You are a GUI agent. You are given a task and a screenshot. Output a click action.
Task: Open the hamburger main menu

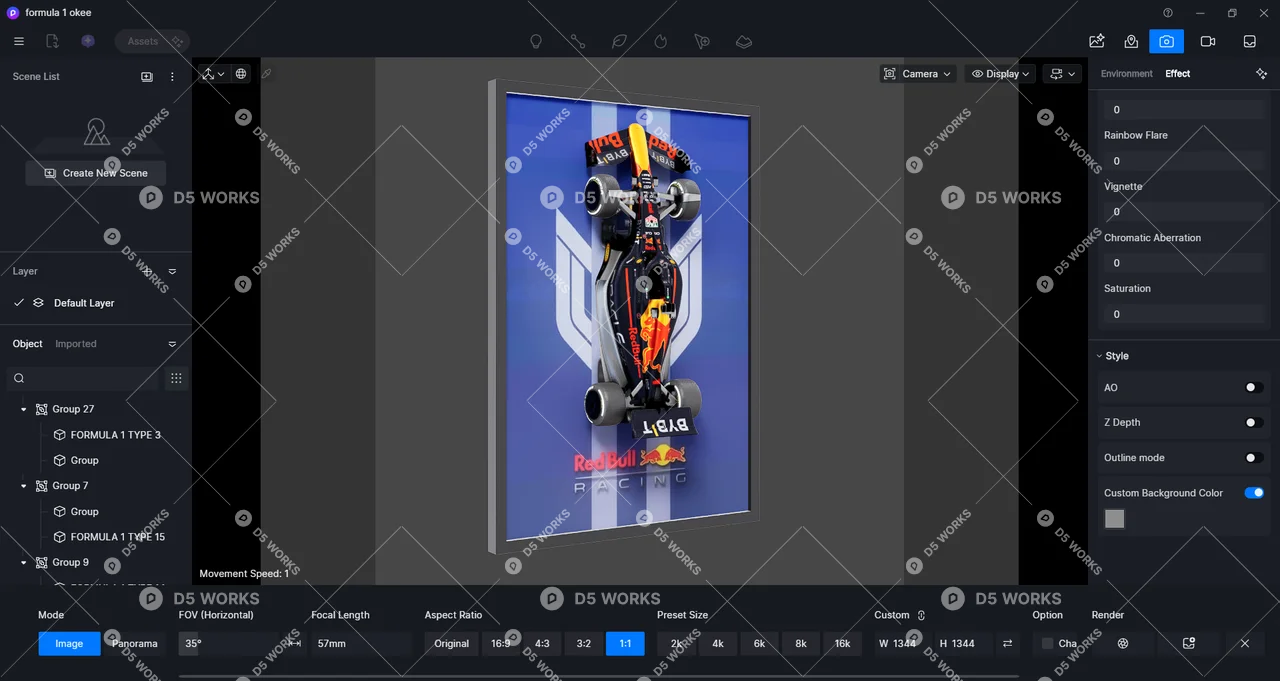click(19, 41)
